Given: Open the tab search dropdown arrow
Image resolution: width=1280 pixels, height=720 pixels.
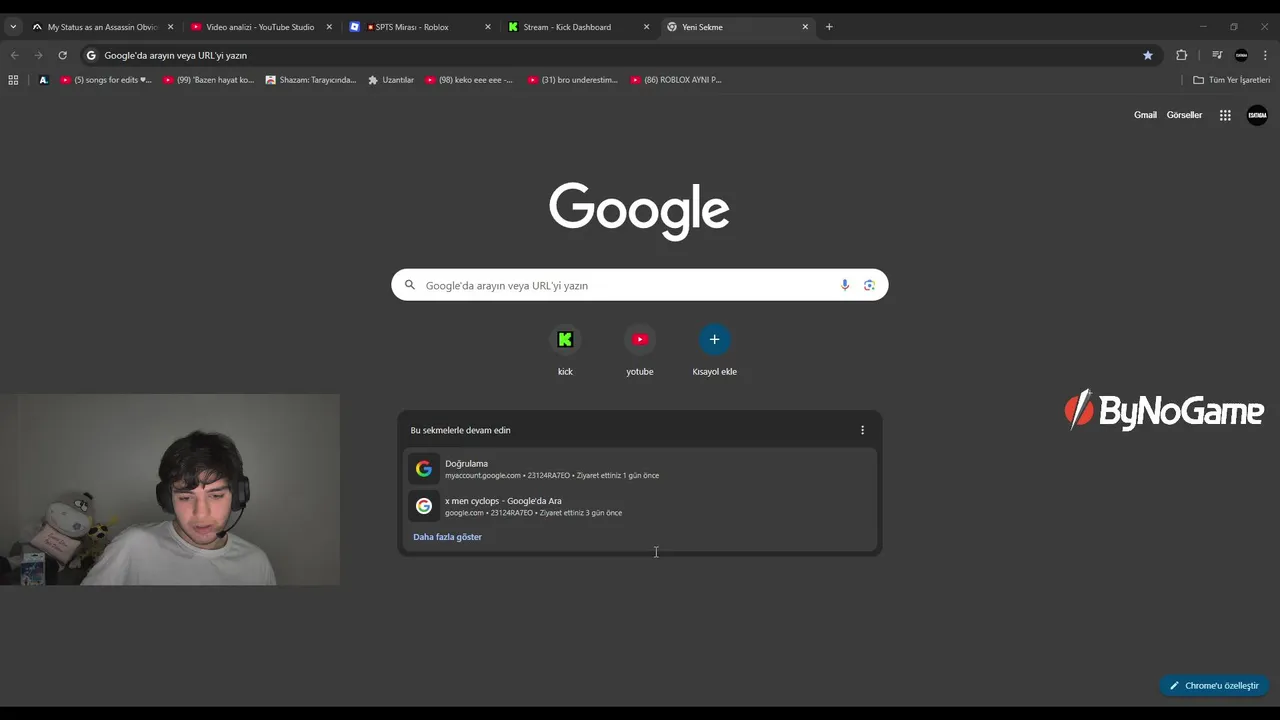Looking at the screenshot, I should pos(13,27).
